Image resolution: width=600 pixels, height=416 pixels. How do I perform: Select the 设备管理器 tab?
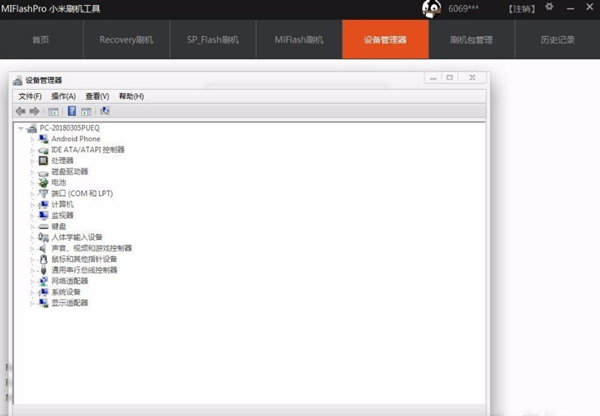pyautogui.click(x=385, y=39)
